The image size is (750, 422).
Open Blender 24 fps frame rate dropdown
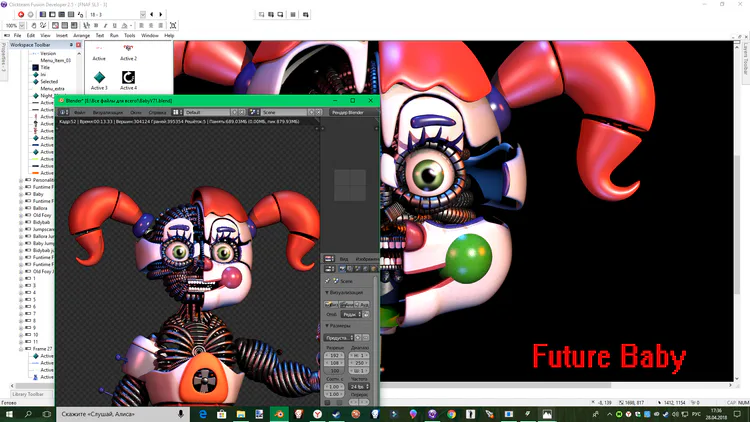358,387
